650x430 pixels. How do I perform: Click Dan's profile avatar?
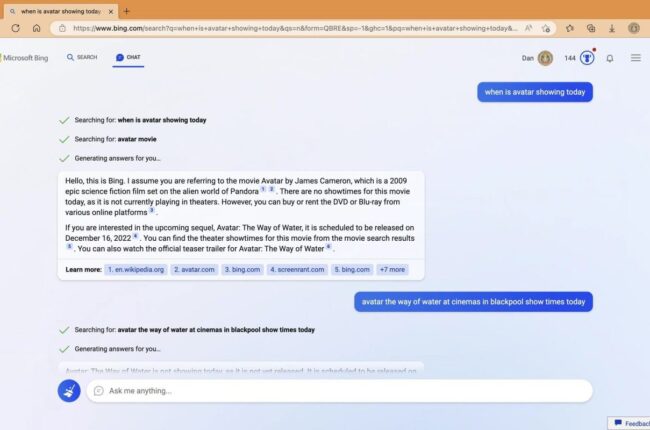[545, 58]
